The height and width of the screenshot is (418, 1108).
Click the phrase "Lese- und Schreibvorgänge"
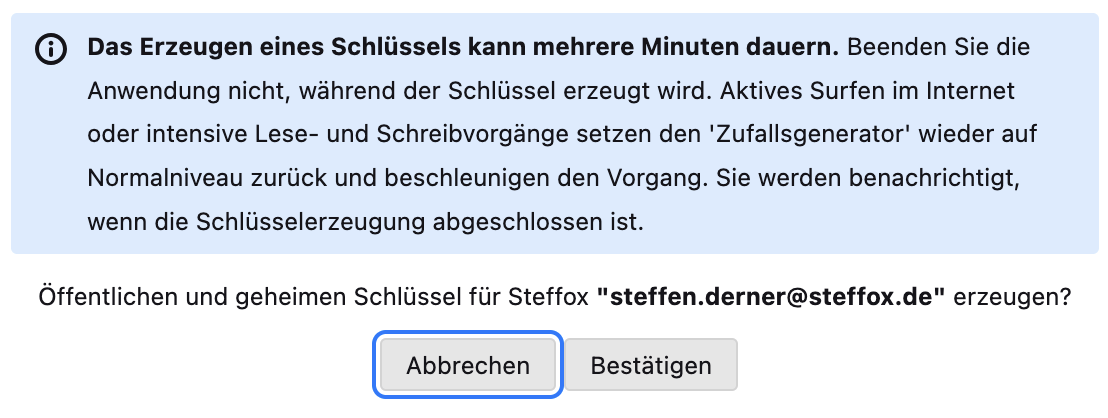coord(404,134)
